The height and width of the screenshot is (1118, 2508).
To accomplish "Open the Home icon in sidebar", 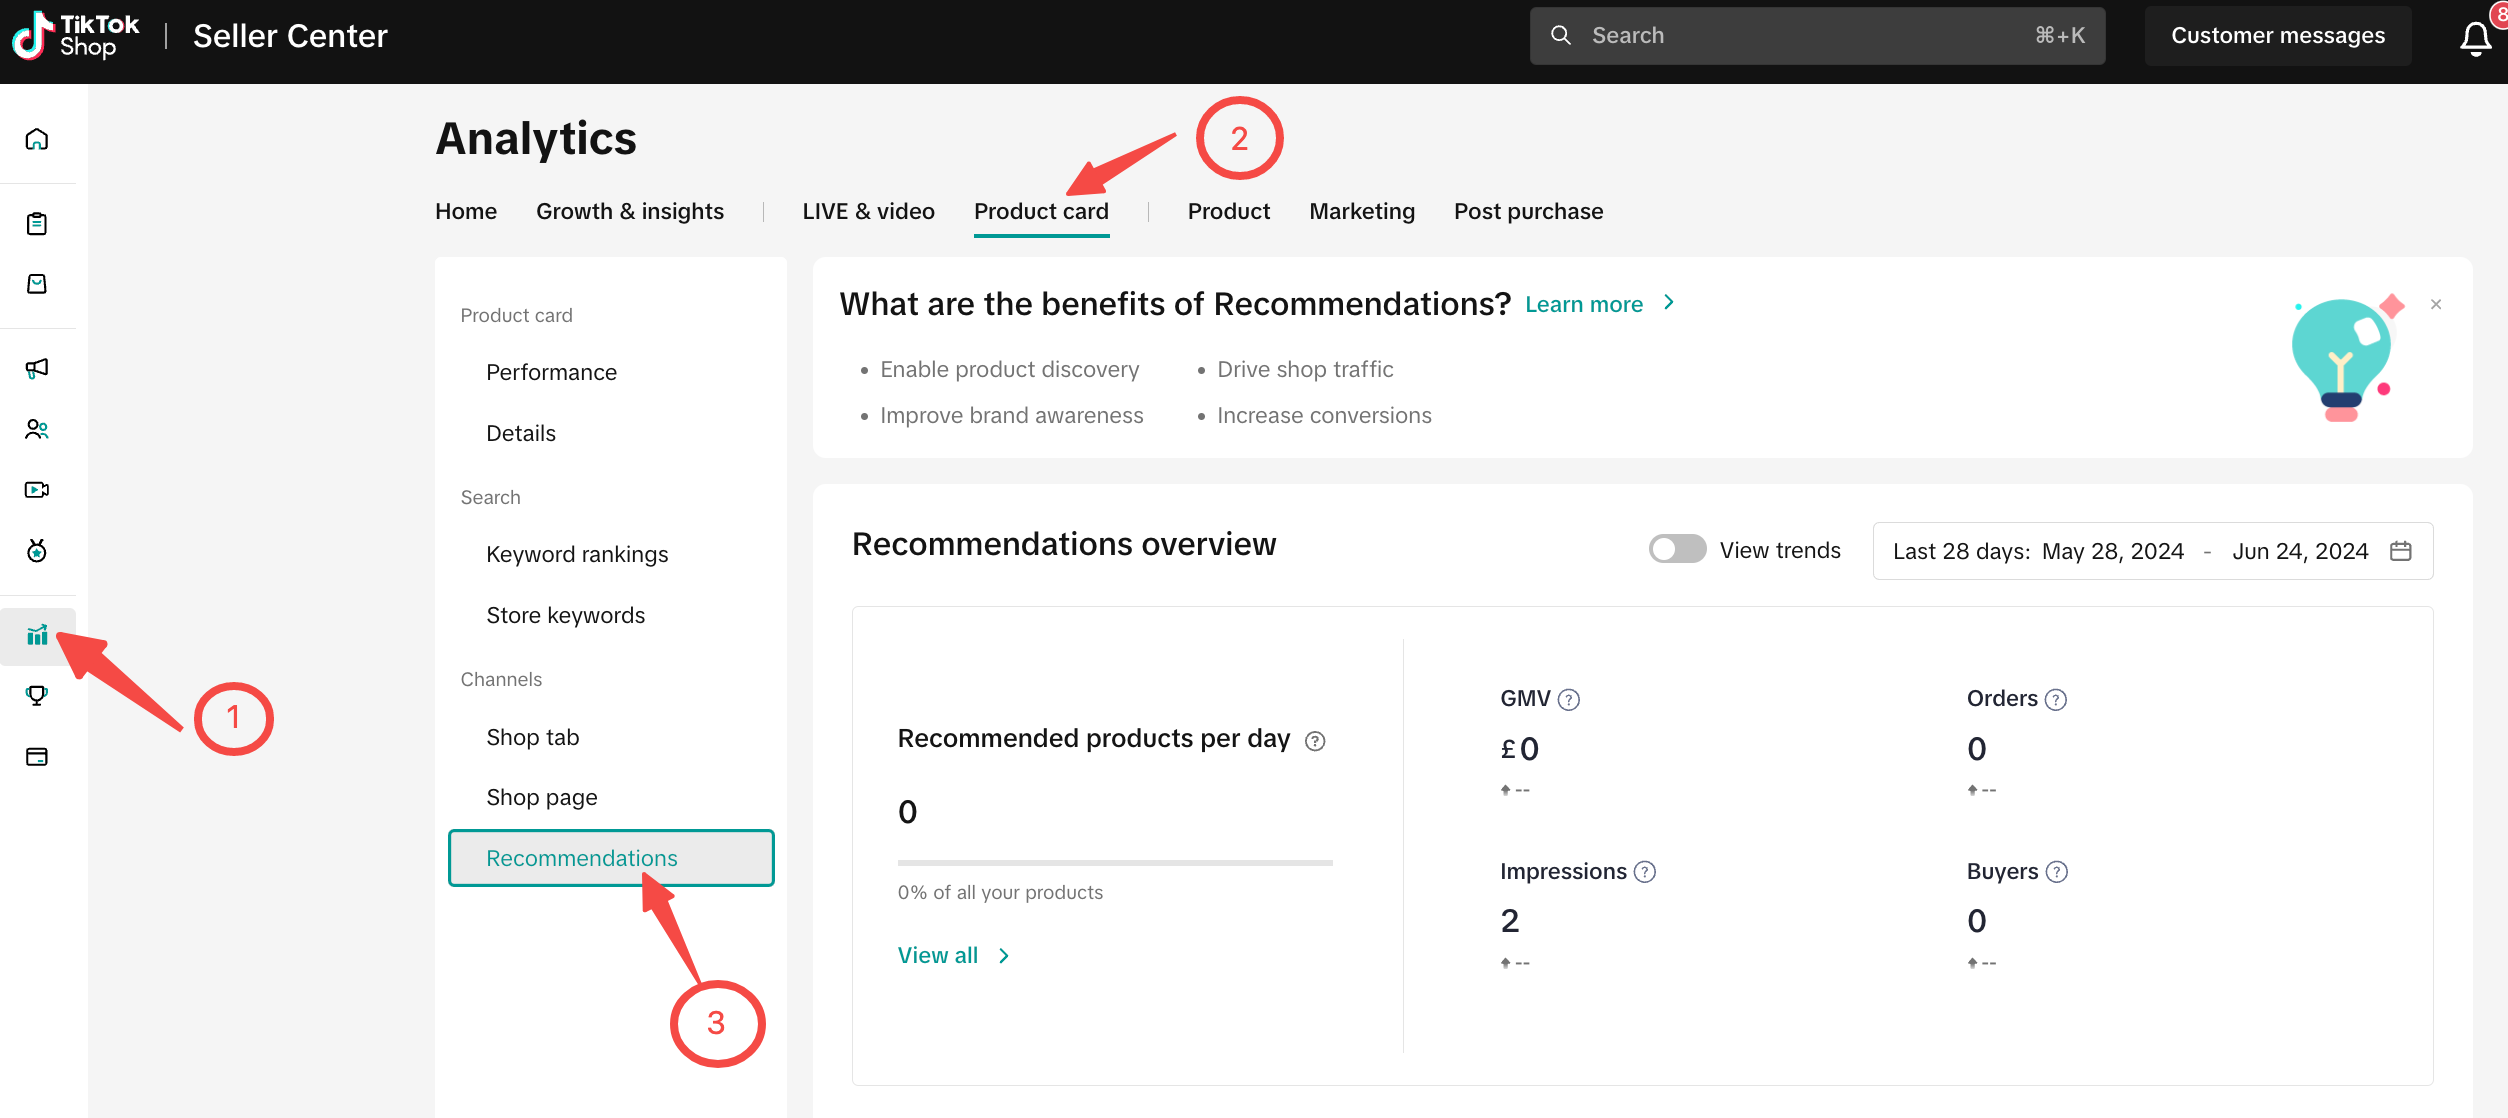I will click(37, 139).
